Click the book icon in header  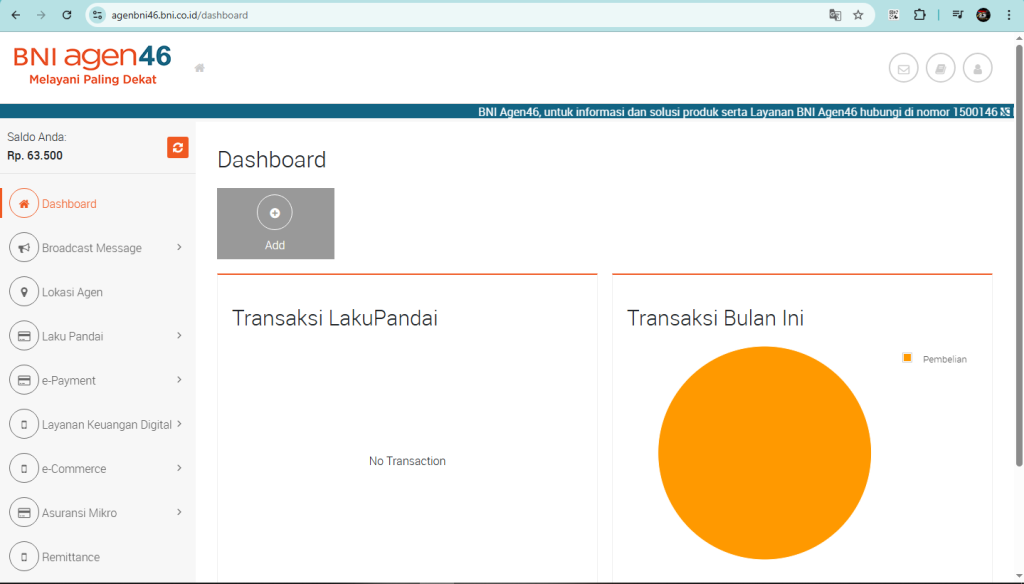[x=940, y=69]
